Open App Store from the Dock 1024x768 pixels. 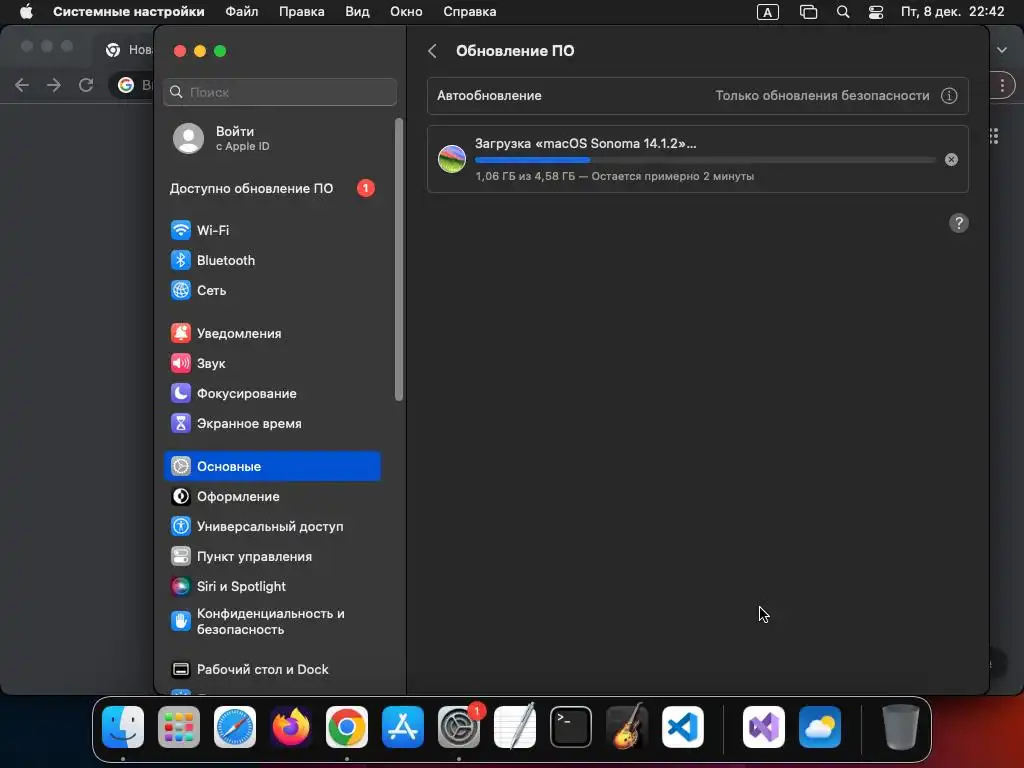[x=403, y=727]
